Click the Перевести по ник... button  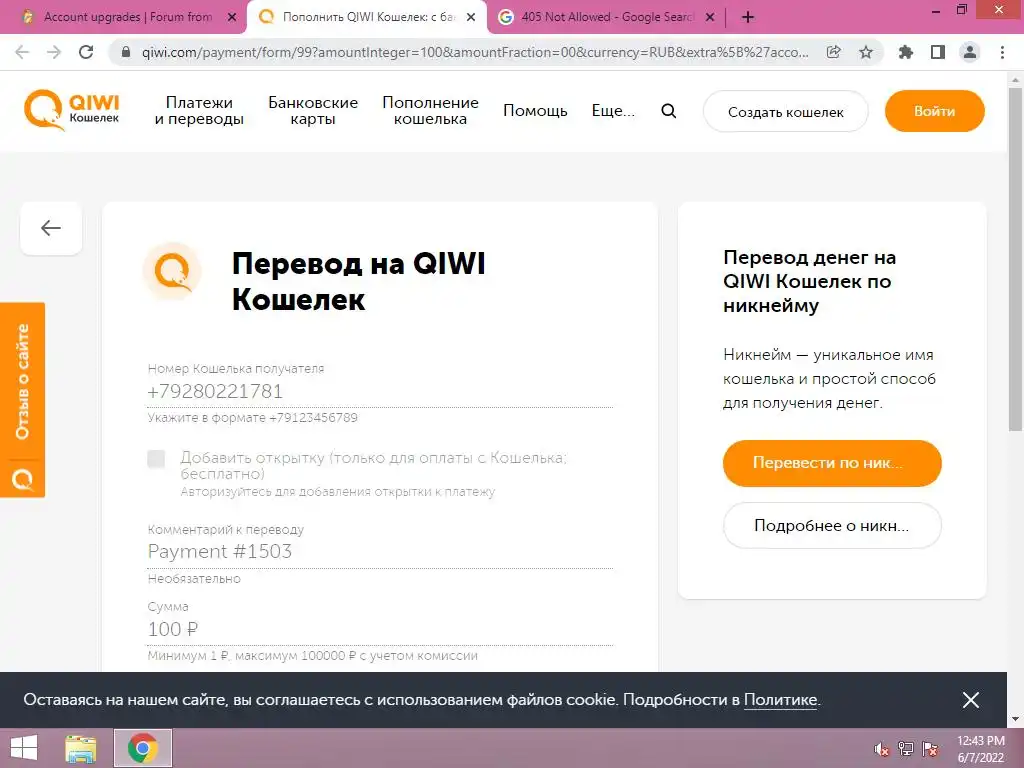coord(832,463)
